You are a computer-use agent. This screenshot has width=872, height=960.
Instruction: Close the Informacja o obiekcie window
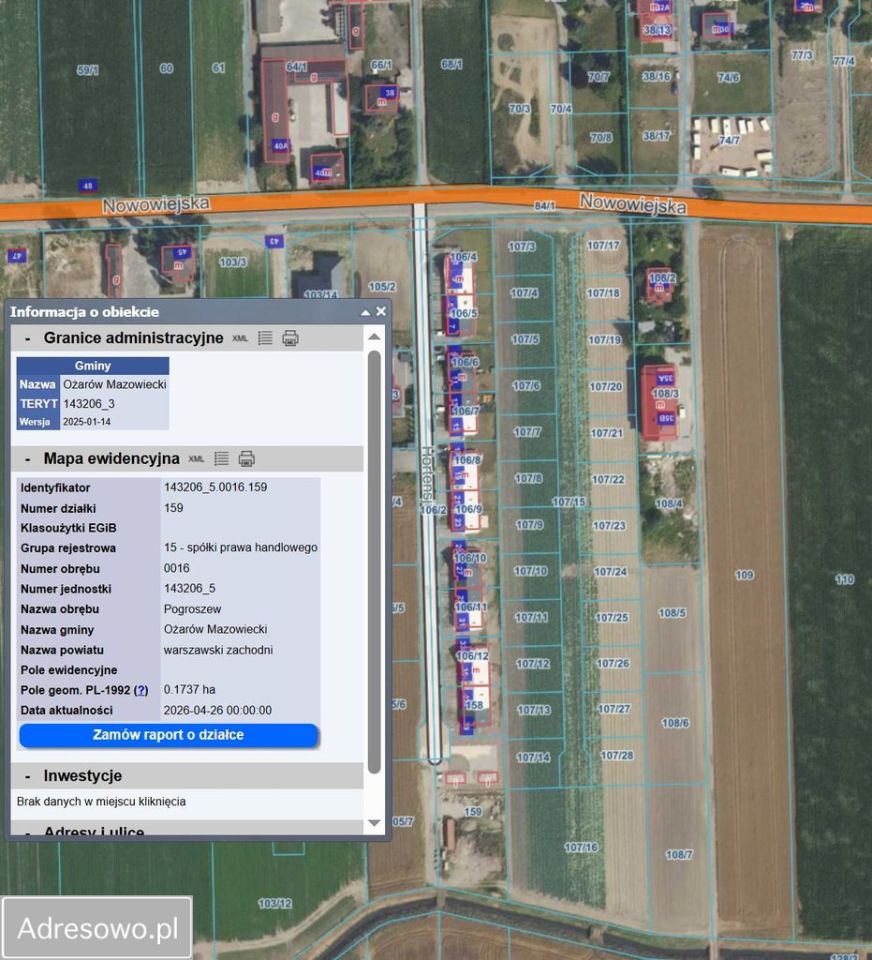click(381, 312)
